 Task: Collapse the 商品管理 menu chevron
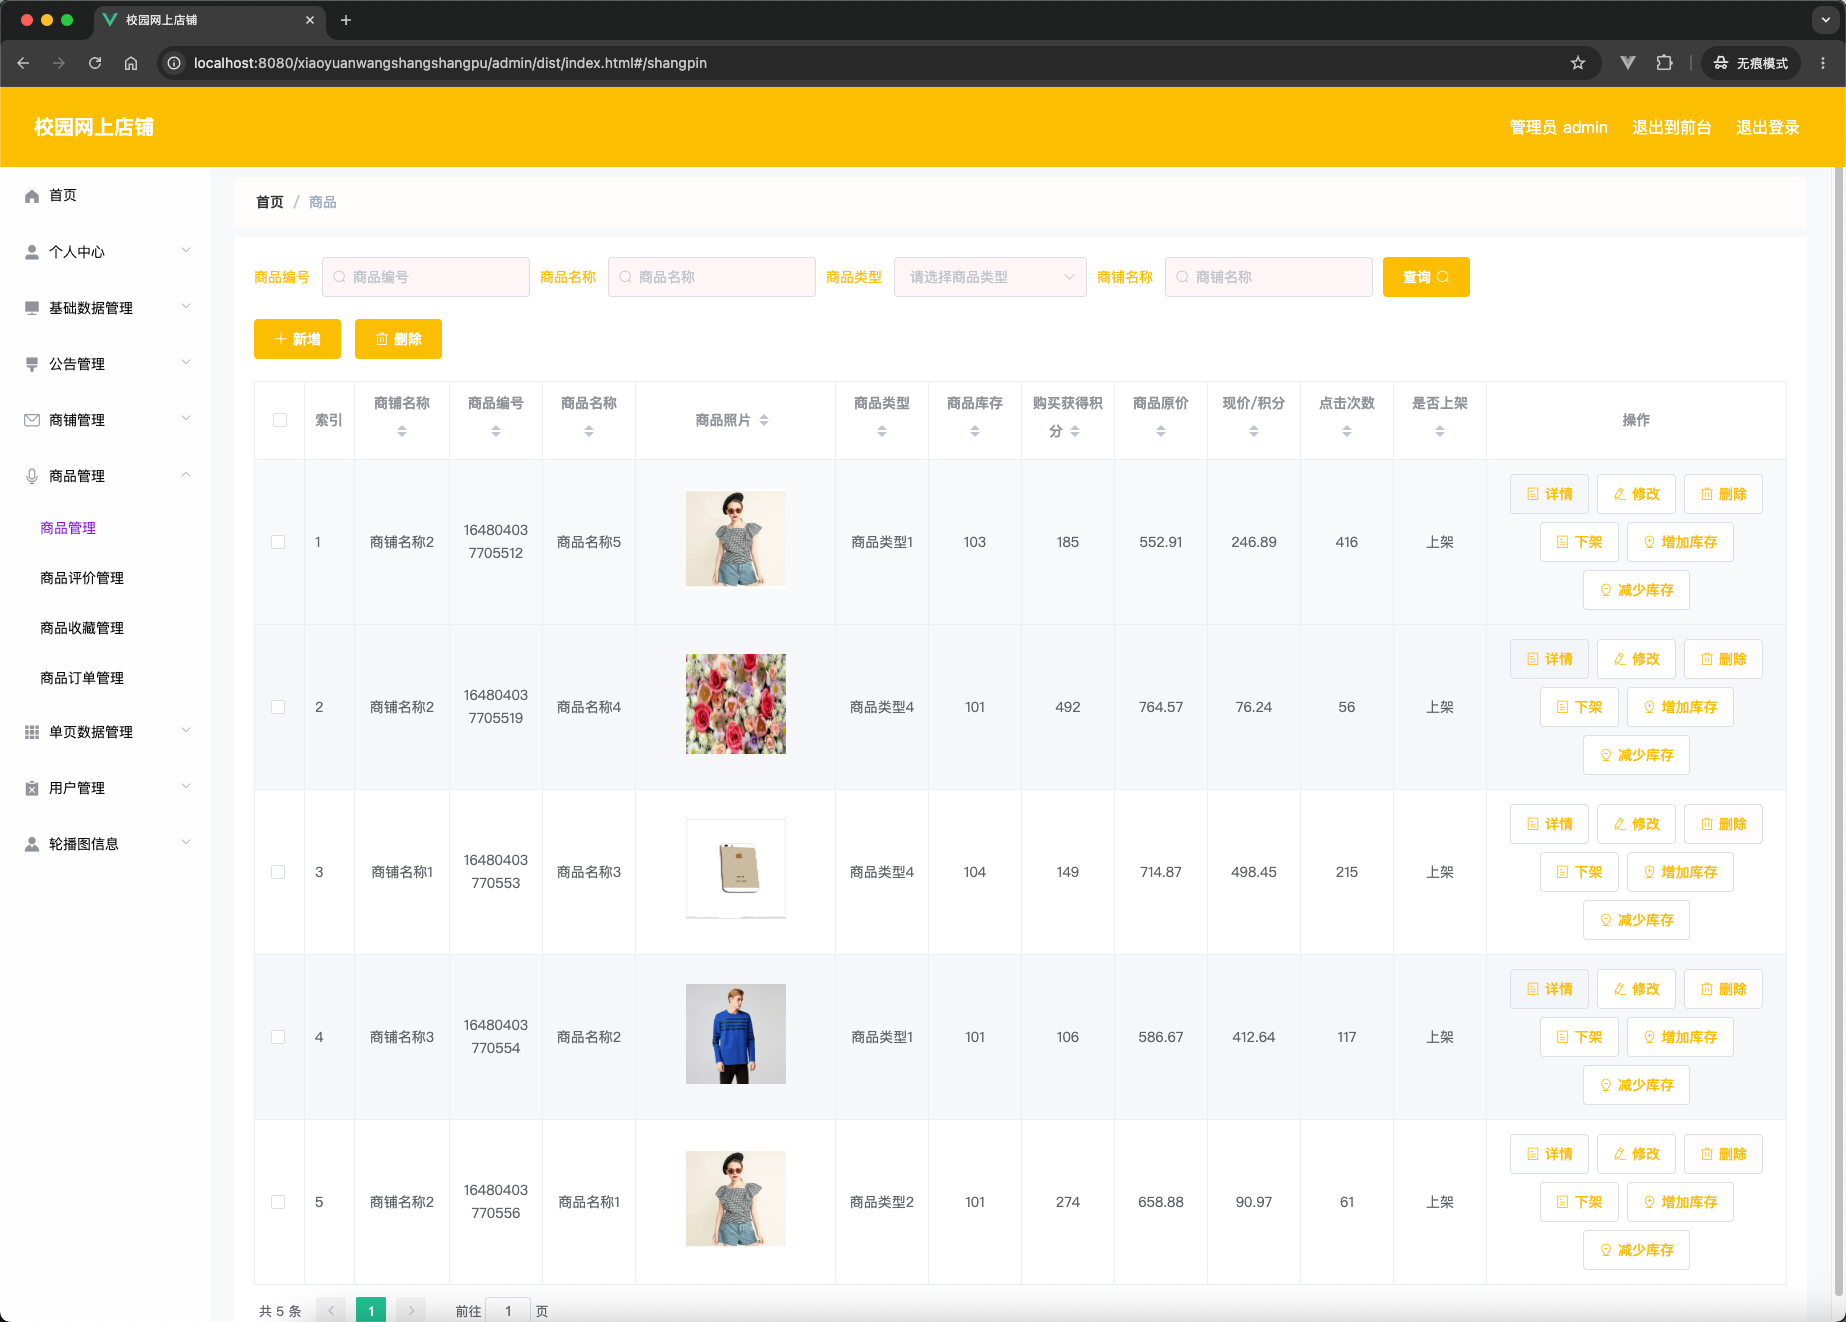tap(186, 475)
